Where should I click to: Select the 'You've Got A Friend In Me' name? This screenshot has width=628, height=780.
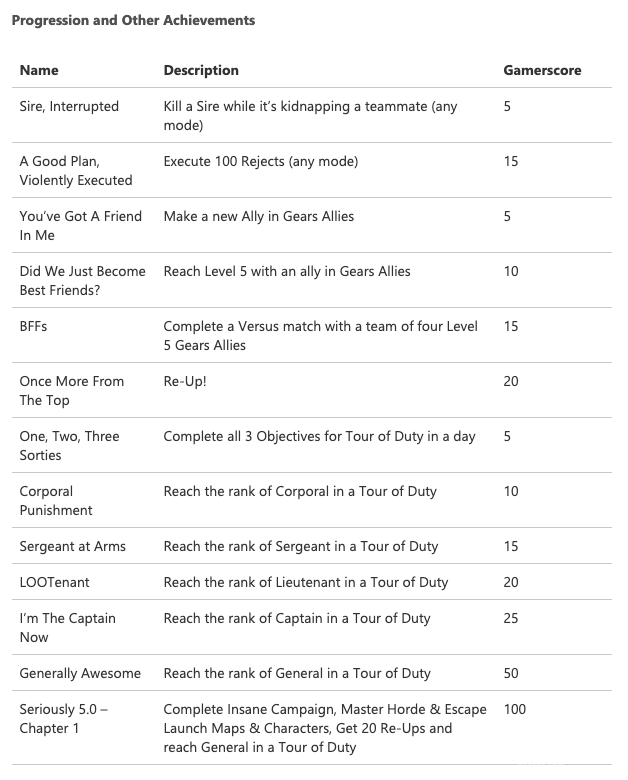[81, 225]
